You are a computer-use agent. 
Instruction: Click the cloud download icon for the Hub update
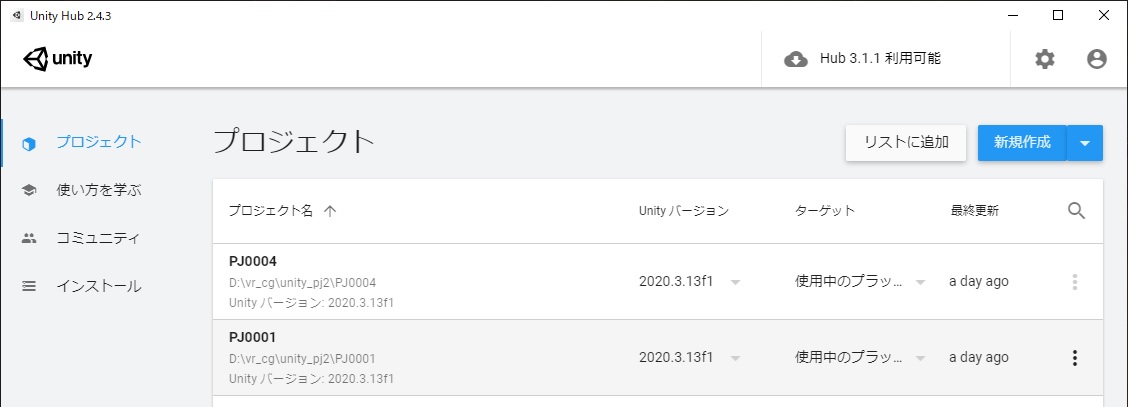(x=795, y=60)
